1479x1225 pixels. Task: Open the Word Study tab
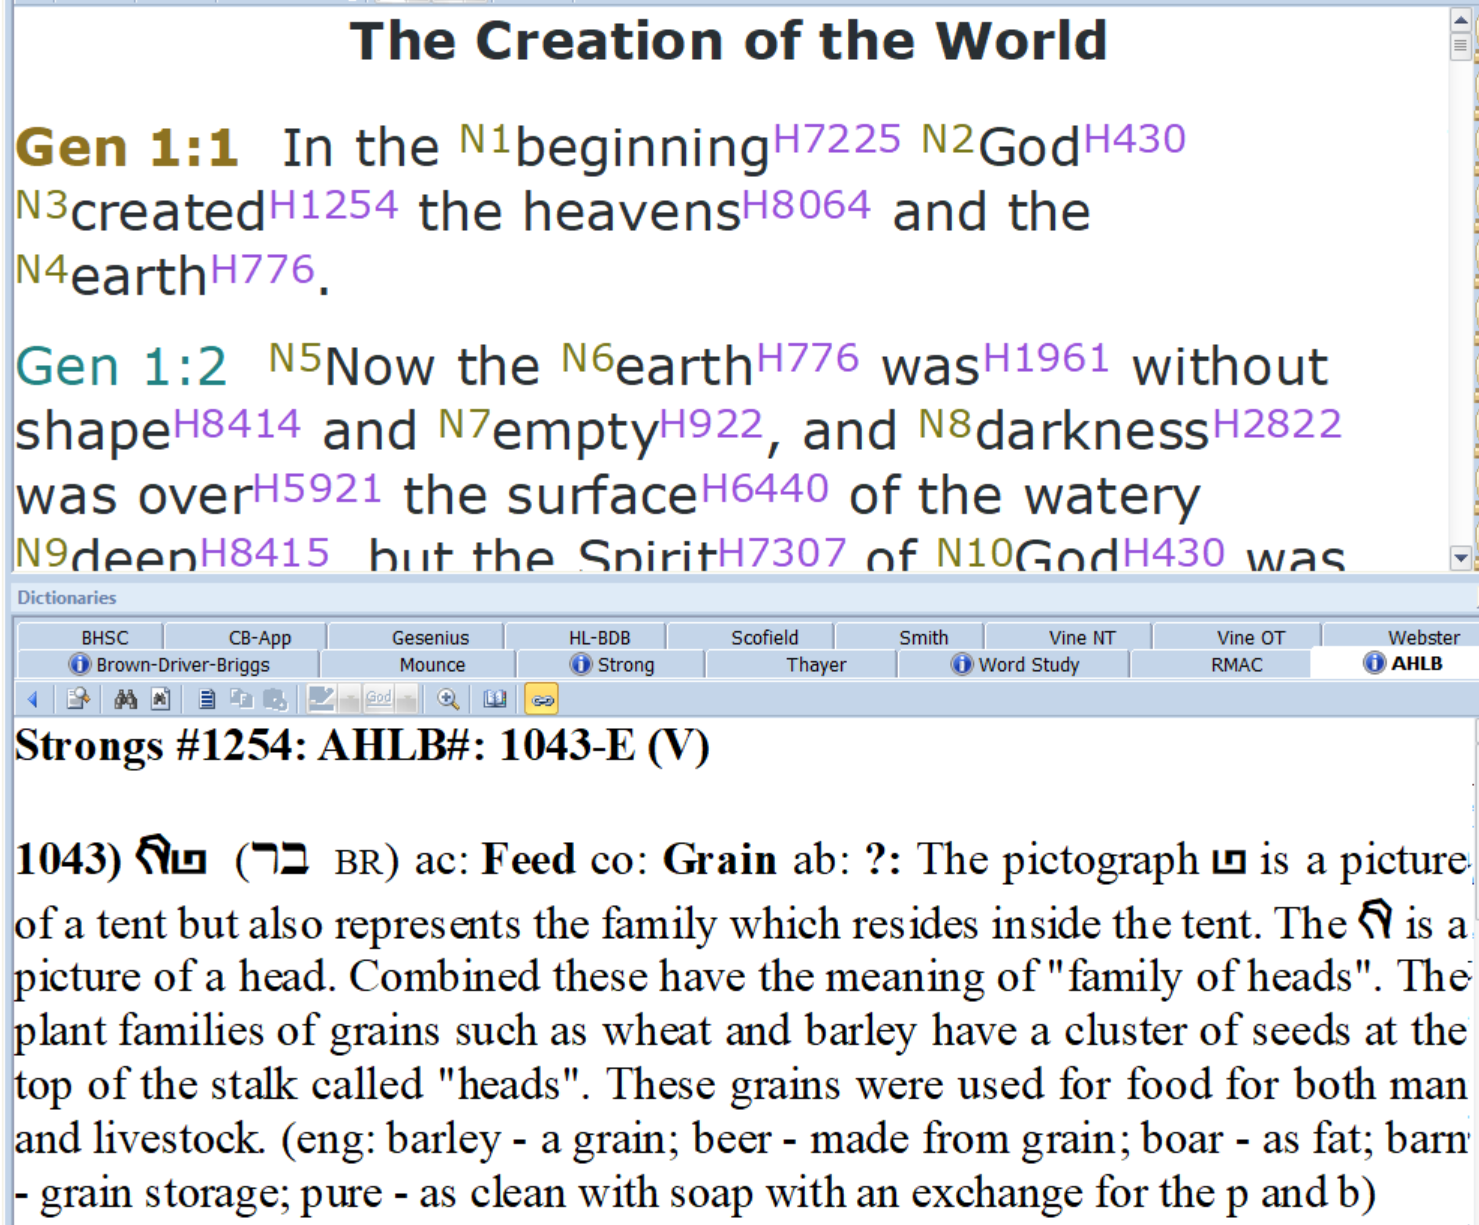[x=1015, y=664]
